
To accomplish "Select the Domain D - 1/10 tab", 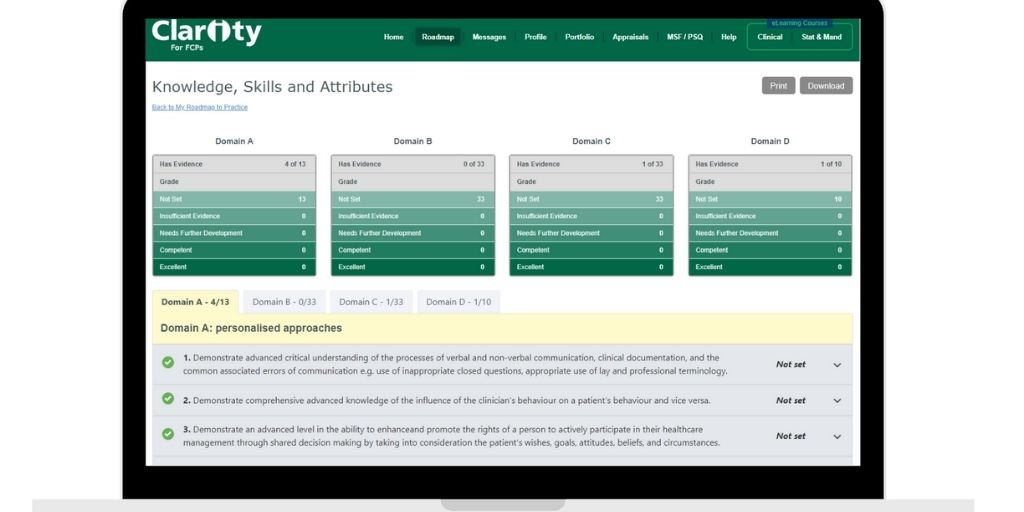I will [x=457, y=302].
